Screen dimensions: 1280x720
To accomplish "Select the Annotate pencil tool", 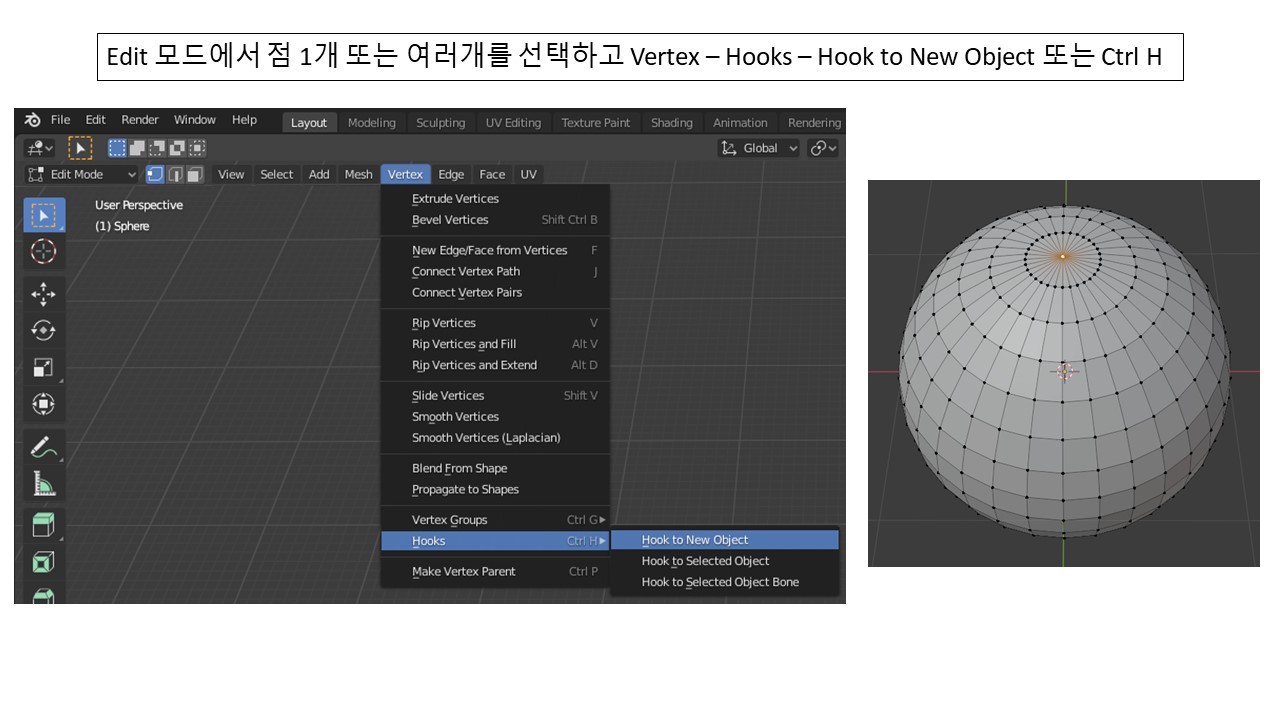I will coord(44,446).
